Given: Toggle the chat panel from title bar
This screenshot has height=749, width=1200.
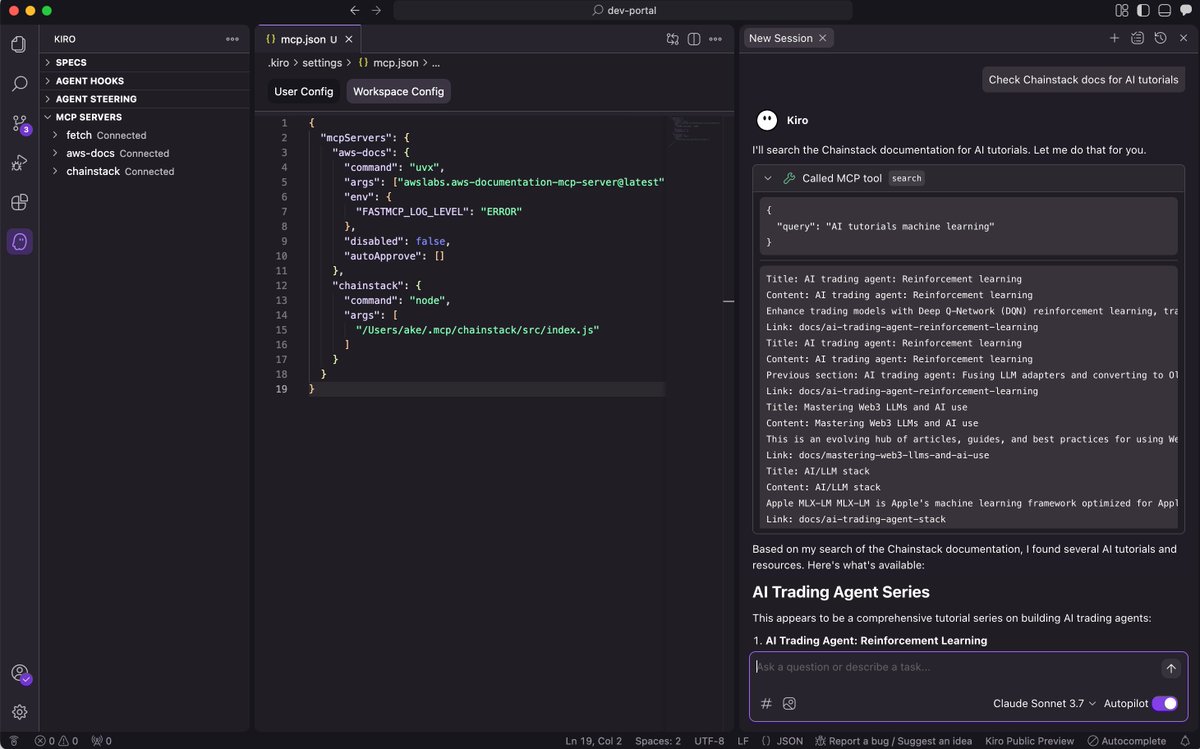Looking at the screenshot, I should point(1184,10).
